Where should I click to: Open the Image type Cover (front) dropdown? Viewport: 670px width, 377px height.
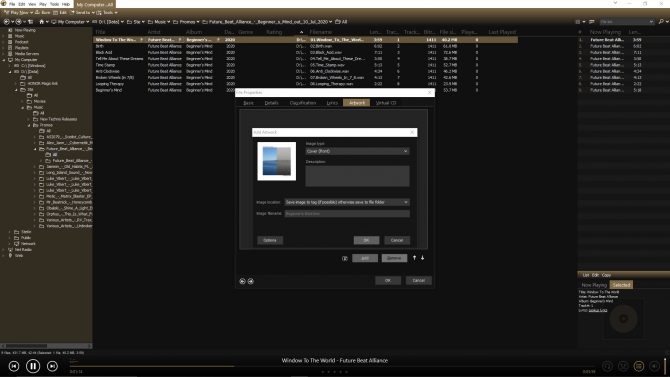pyautogui.click(x=357, y=151)
